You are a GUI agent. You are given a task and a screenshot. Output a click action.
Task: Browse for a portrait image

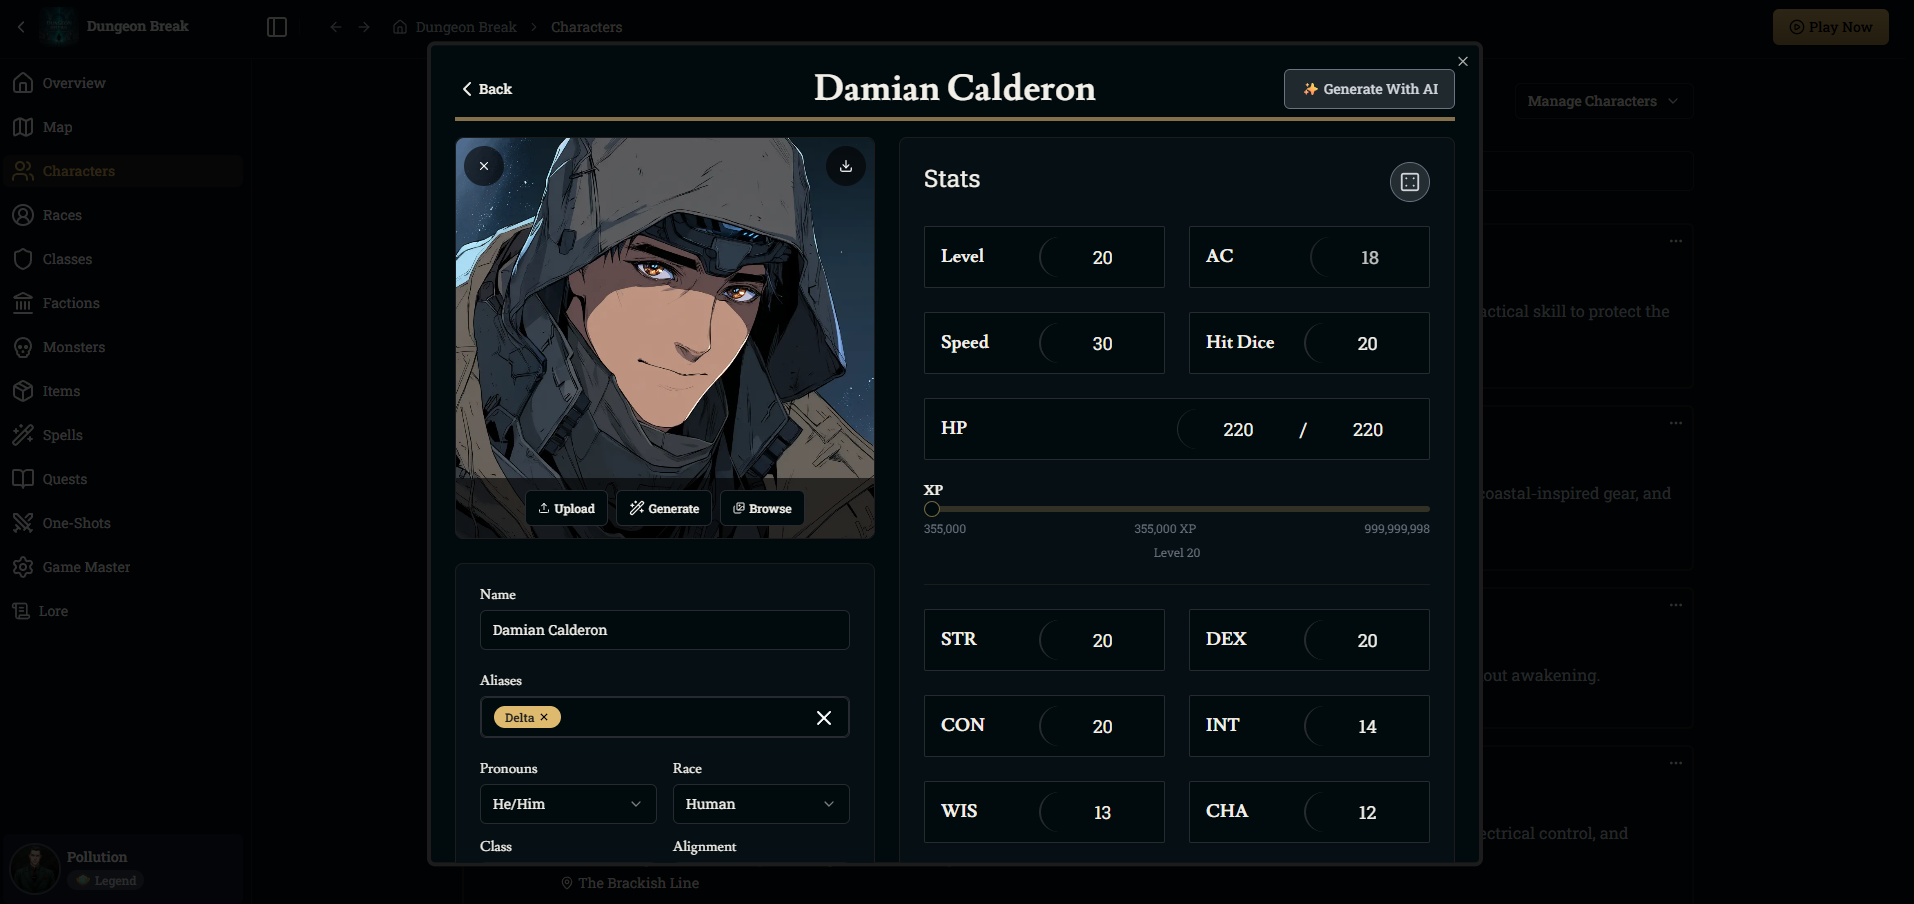762,508
